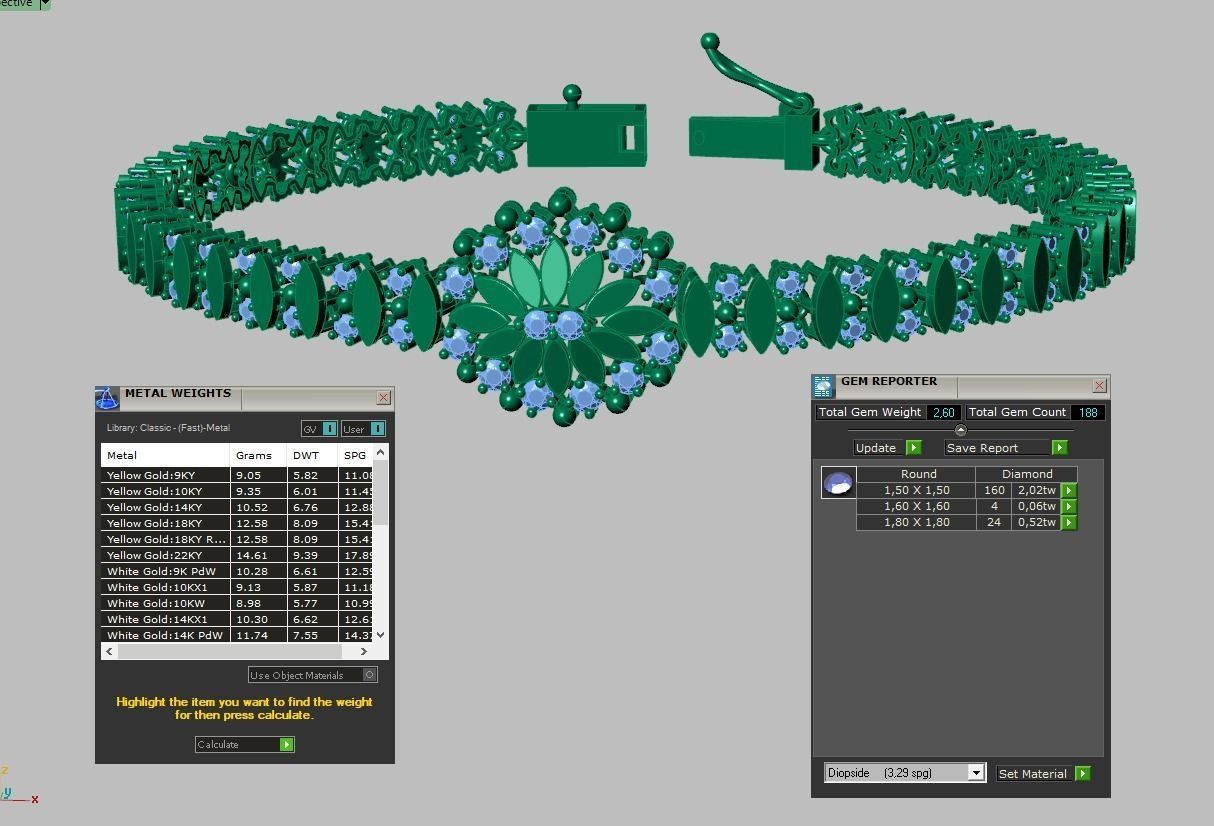
Task: Select the Yellow Gold:14KY row
Action: (x=237, y=507)
